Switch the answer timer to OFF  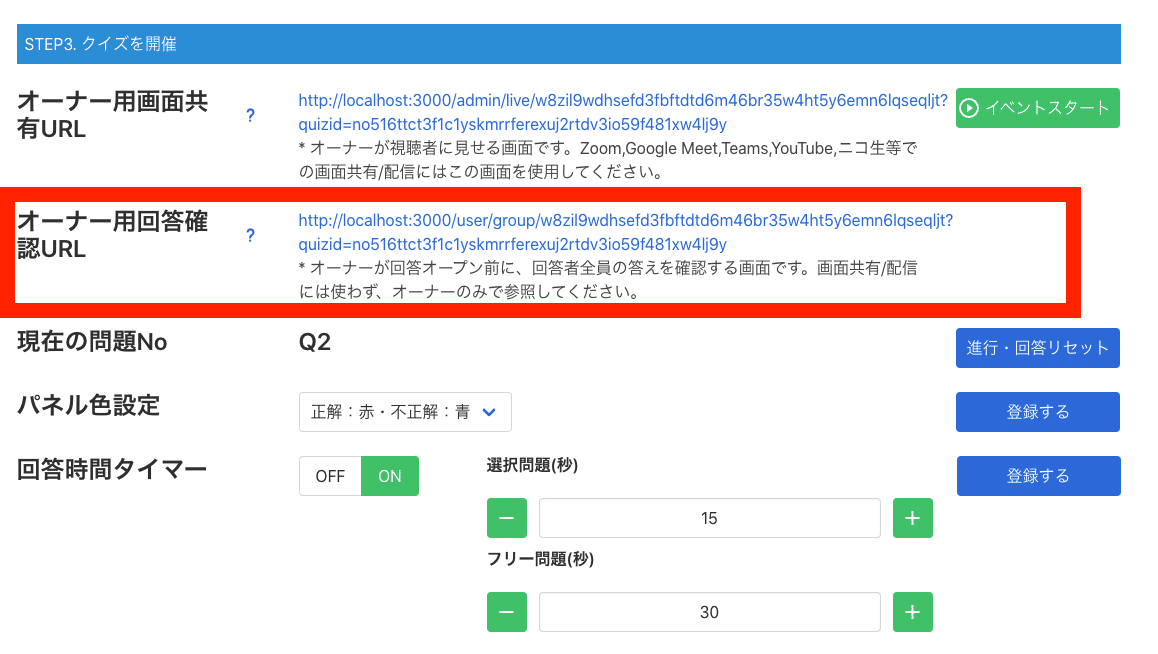330,476
